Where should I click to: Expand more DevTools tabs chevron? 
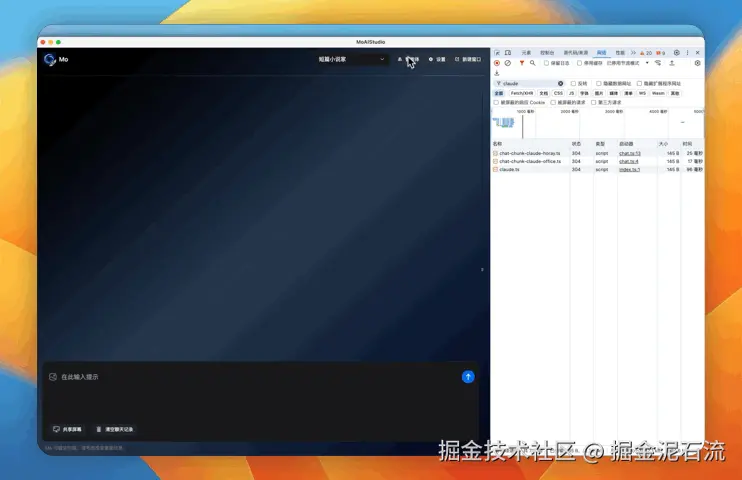coord(633,53)
